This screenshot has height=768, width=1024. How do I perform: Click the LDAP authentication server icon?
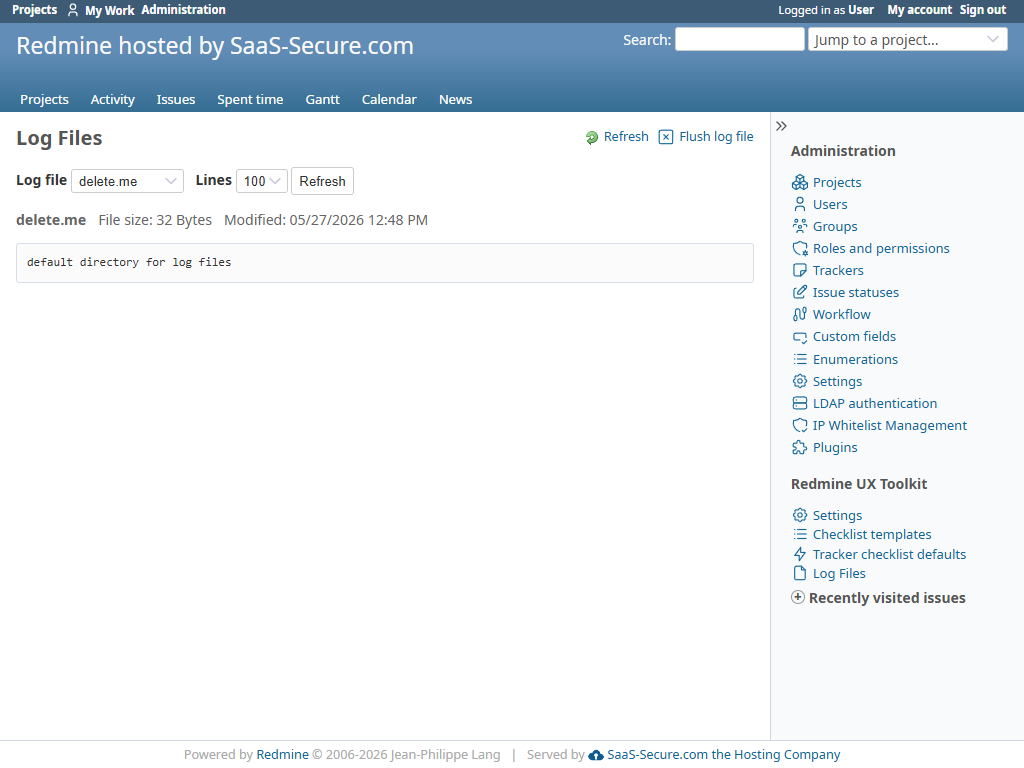799,403
